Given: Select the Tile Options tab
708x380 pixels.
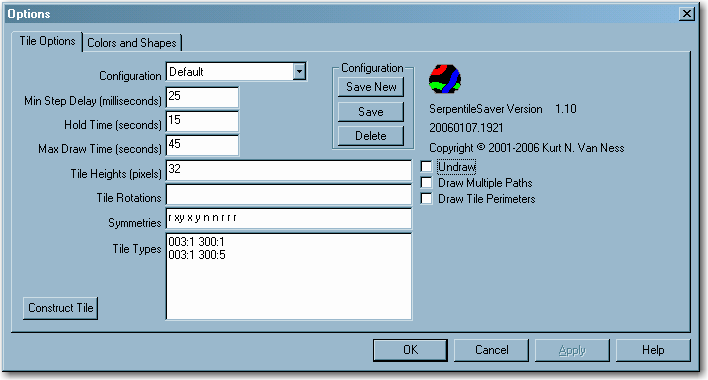Looking at the screenshot, I should 47,41.
